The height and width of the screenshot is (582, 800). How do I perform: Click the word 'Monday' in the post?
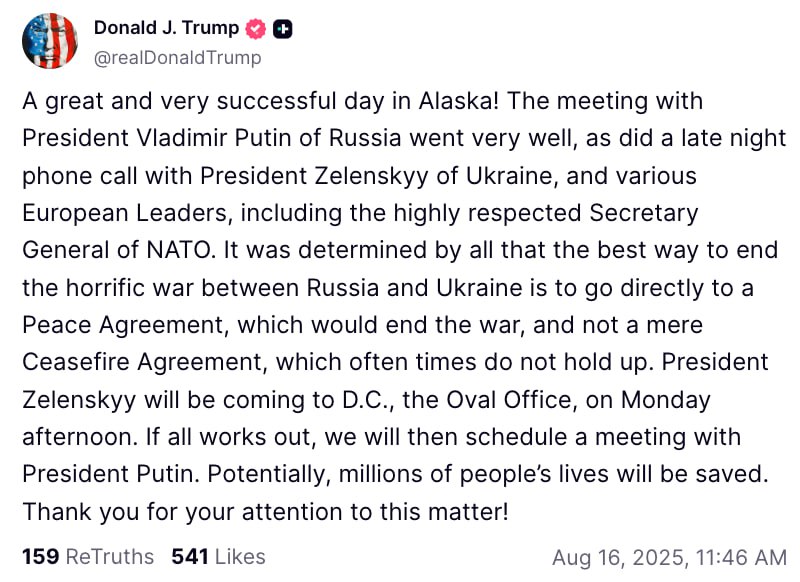point(666,400)
